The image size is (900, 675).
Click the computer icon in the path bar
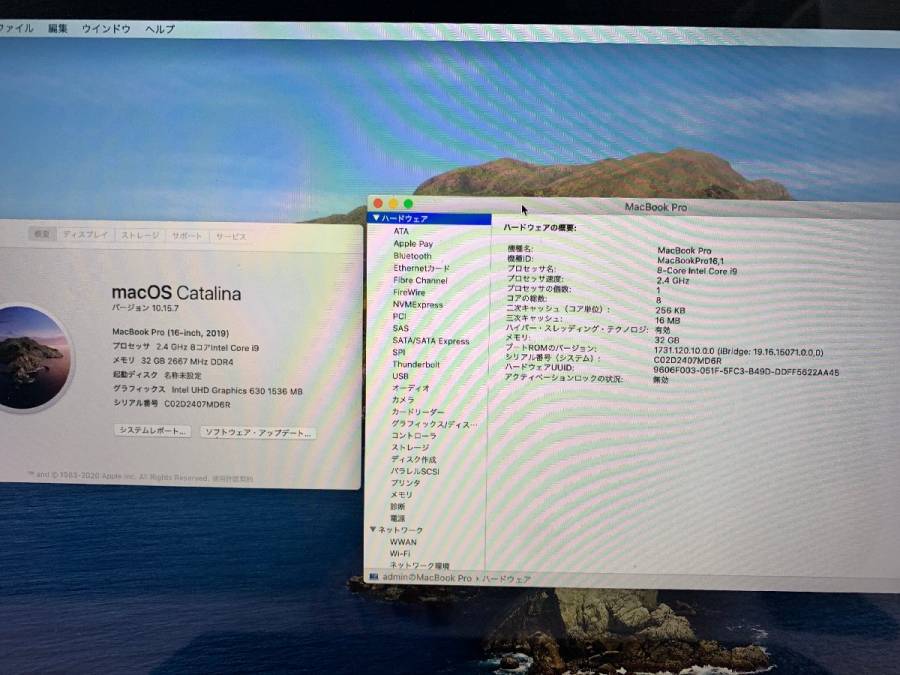[x=374, y=576]
